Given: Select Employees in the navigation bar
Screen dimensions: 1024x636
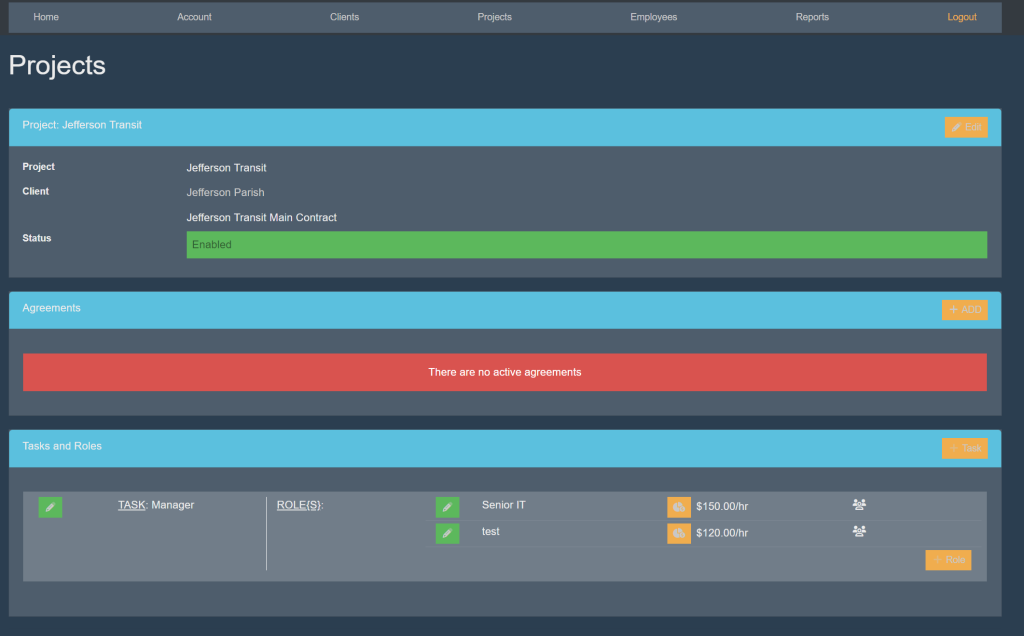Looking at the screenshot, I should pyautogui.click(x=653, y=17).
